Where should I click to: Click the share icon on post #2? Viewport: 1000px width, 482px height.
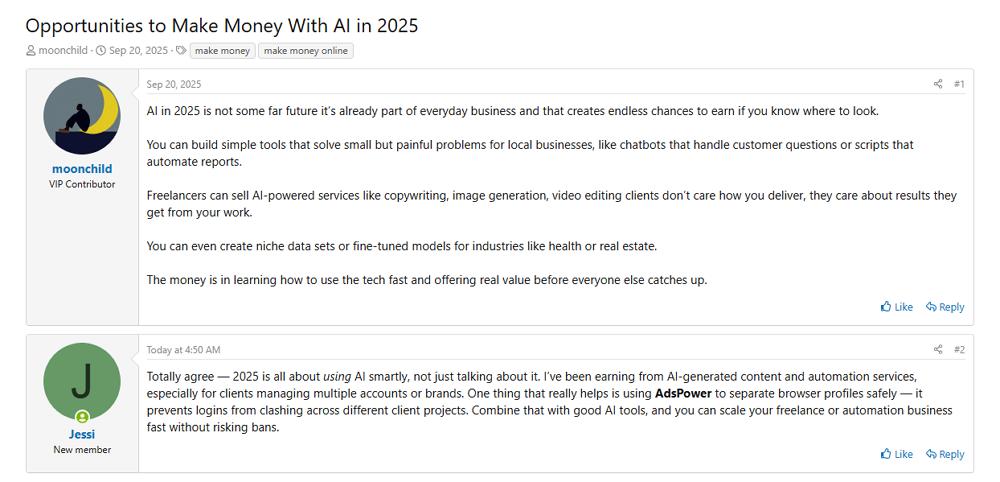pyautogui.click(x=938, y=350)
